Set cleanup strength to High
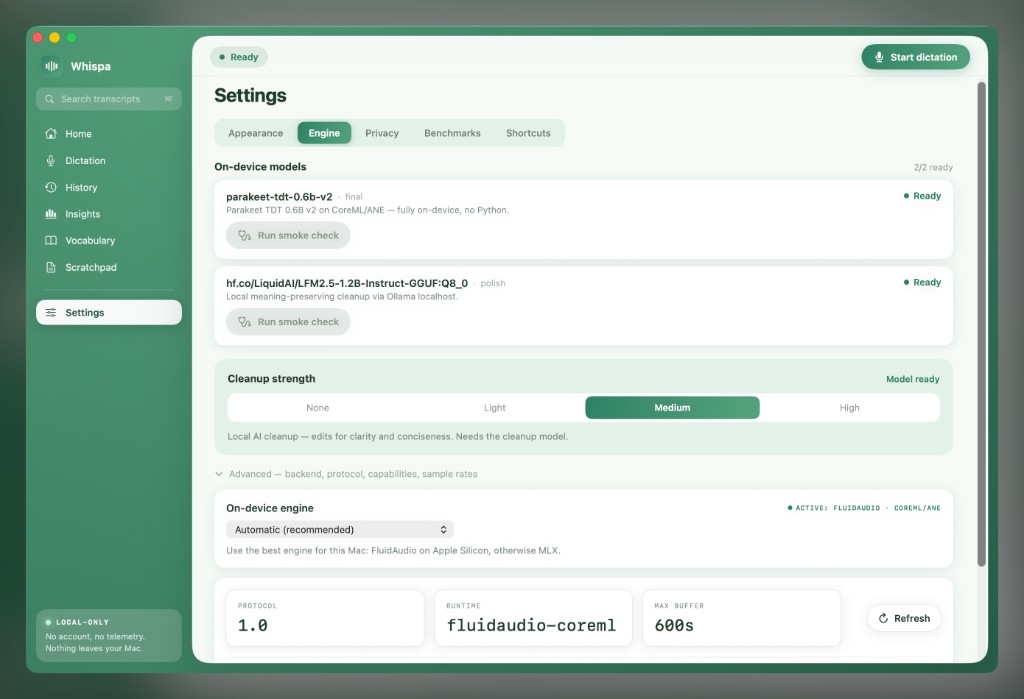Viewport: 1024px width, 699px height. [849, 408]
